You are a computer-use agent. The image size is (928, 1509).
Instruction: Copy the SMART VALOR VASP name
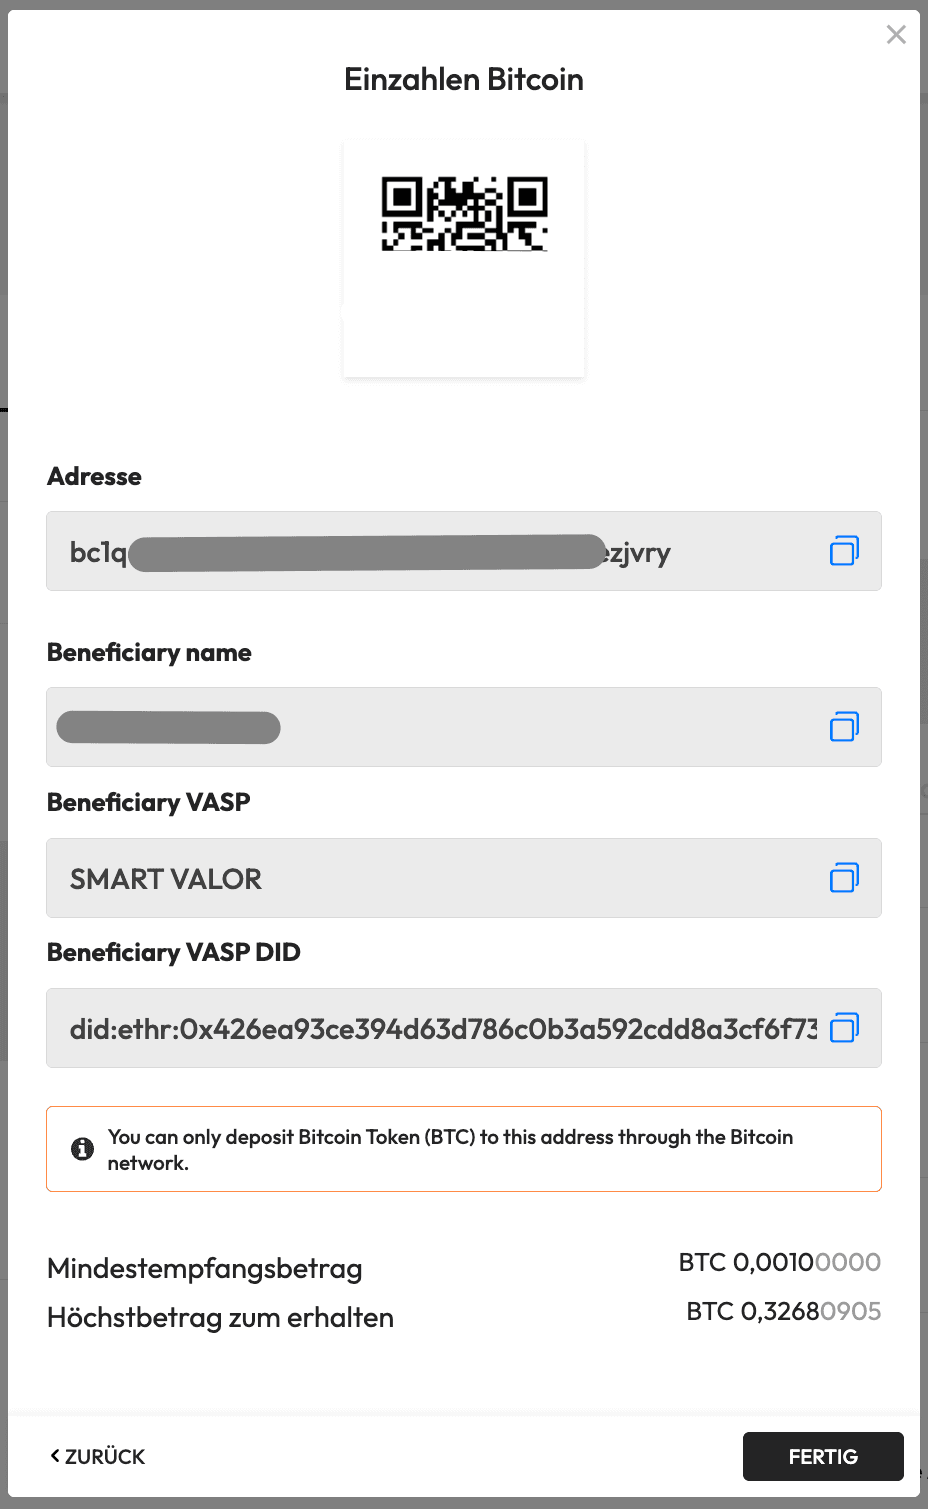pos(844,878)
